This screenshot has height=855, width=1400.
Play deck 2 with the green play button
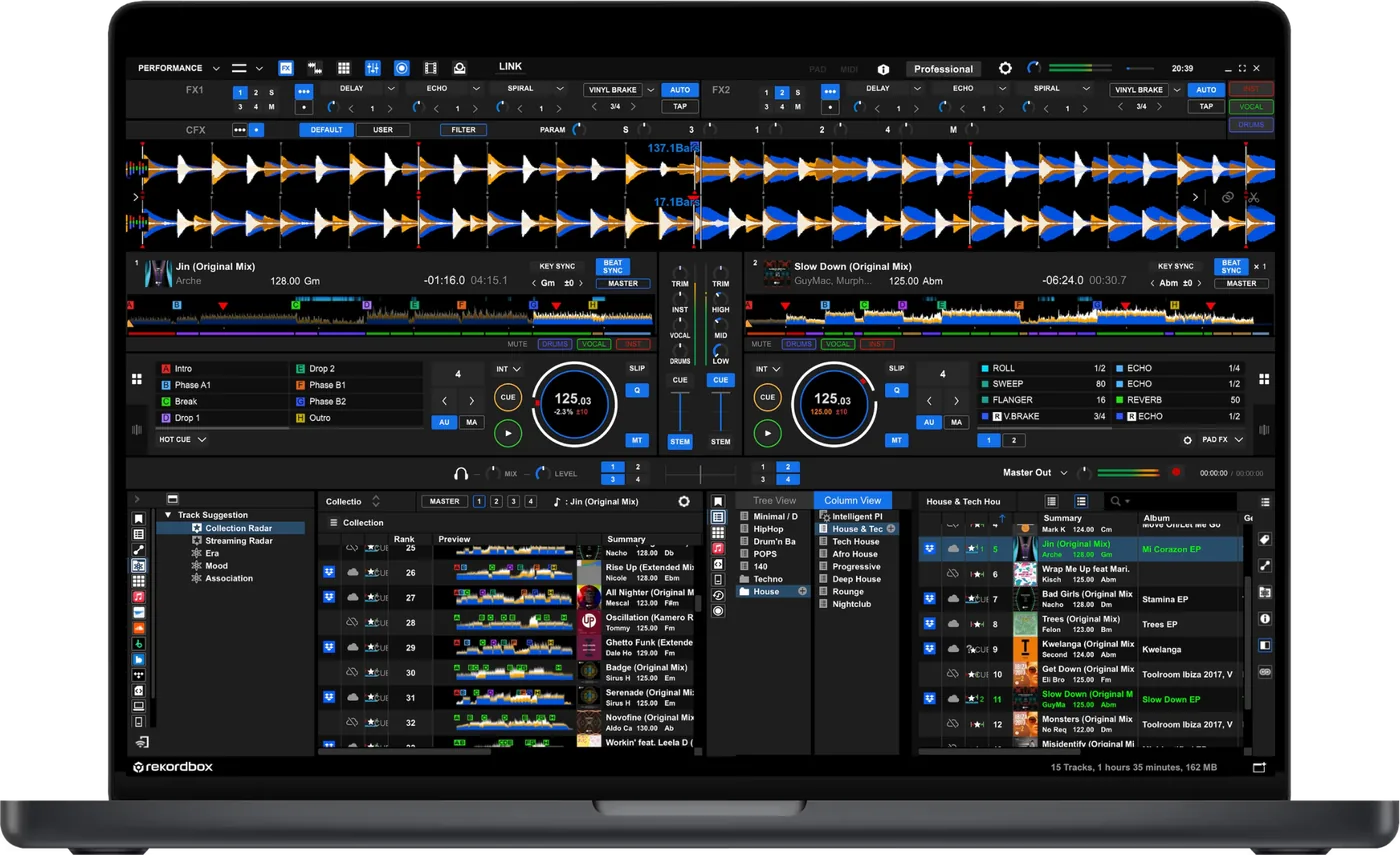pyautogui.click(x=767, y=433)
